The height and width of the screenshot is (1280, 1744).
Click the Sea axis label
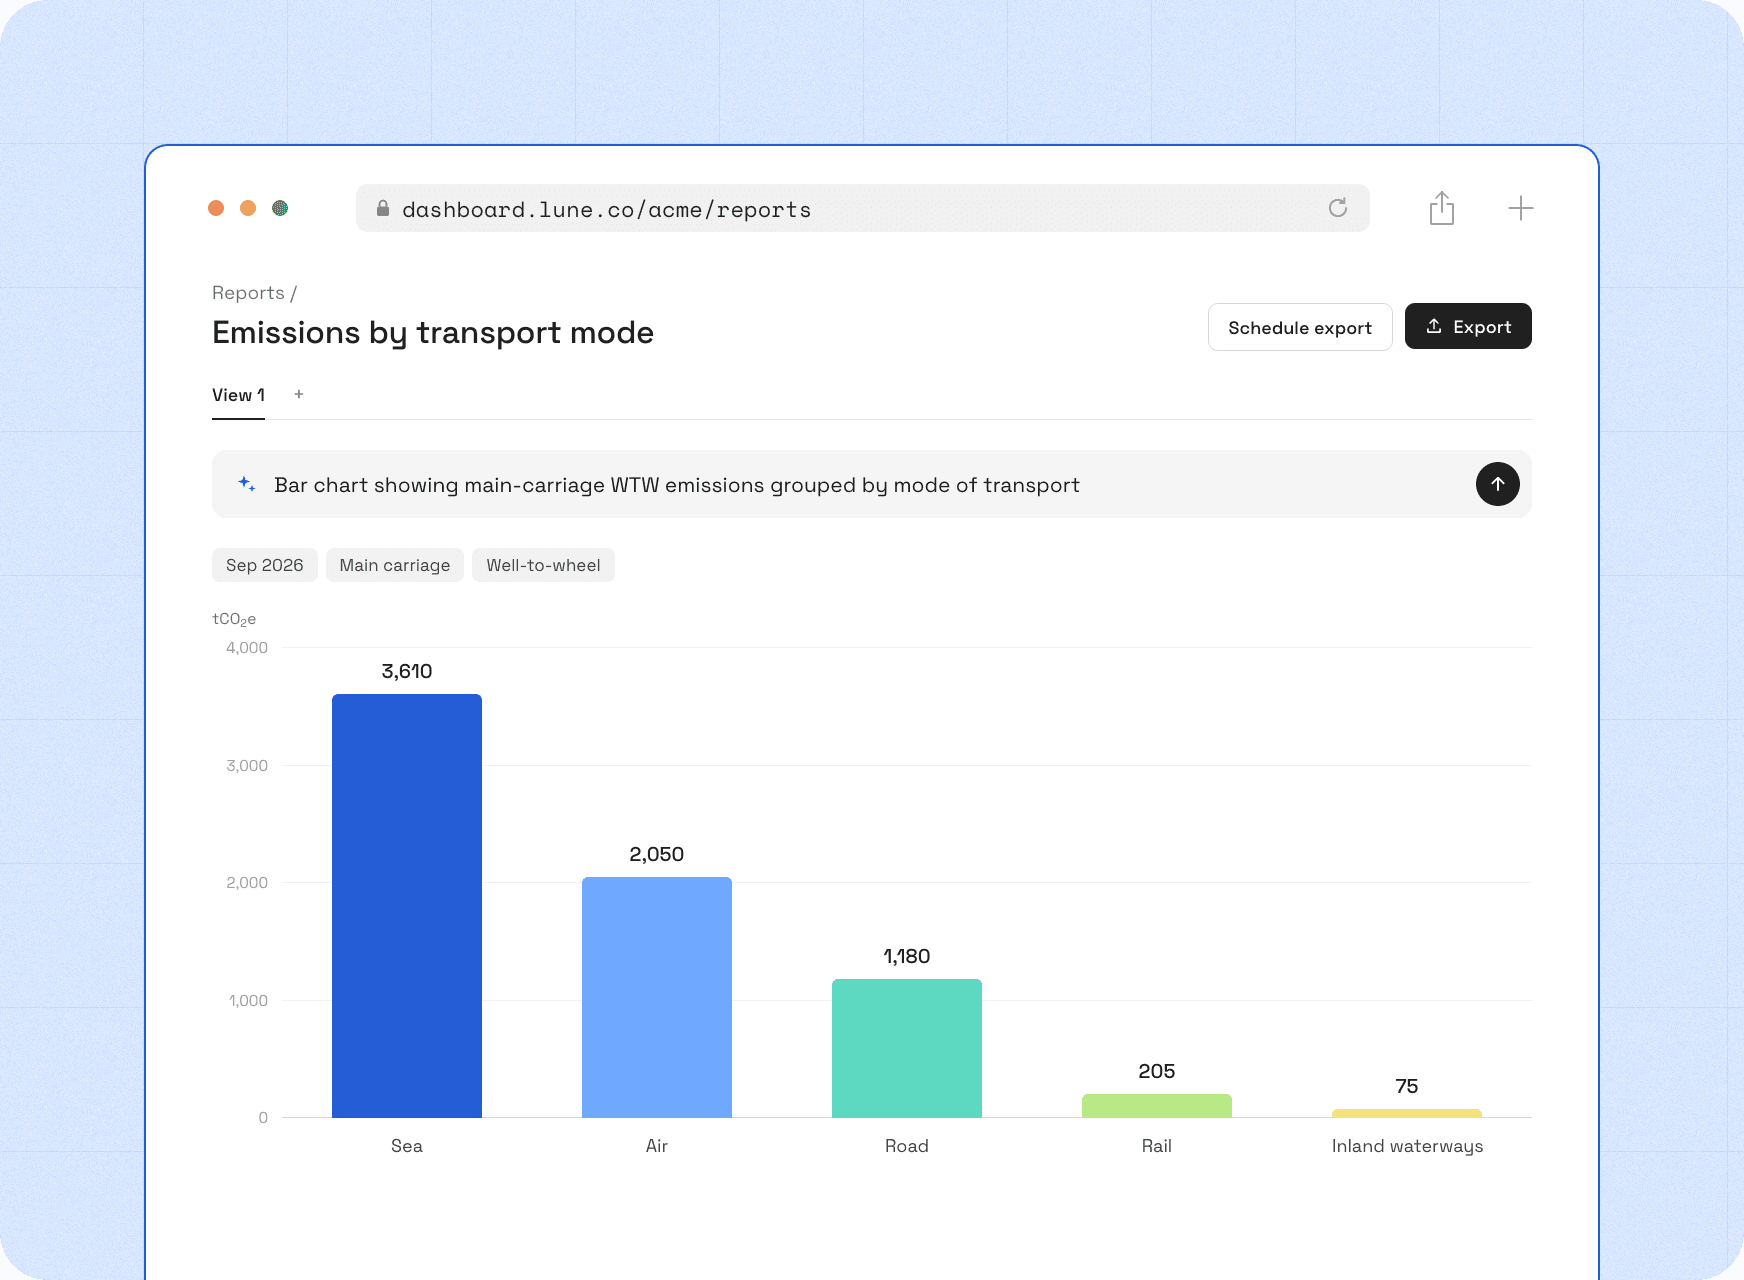point(407,1146)
